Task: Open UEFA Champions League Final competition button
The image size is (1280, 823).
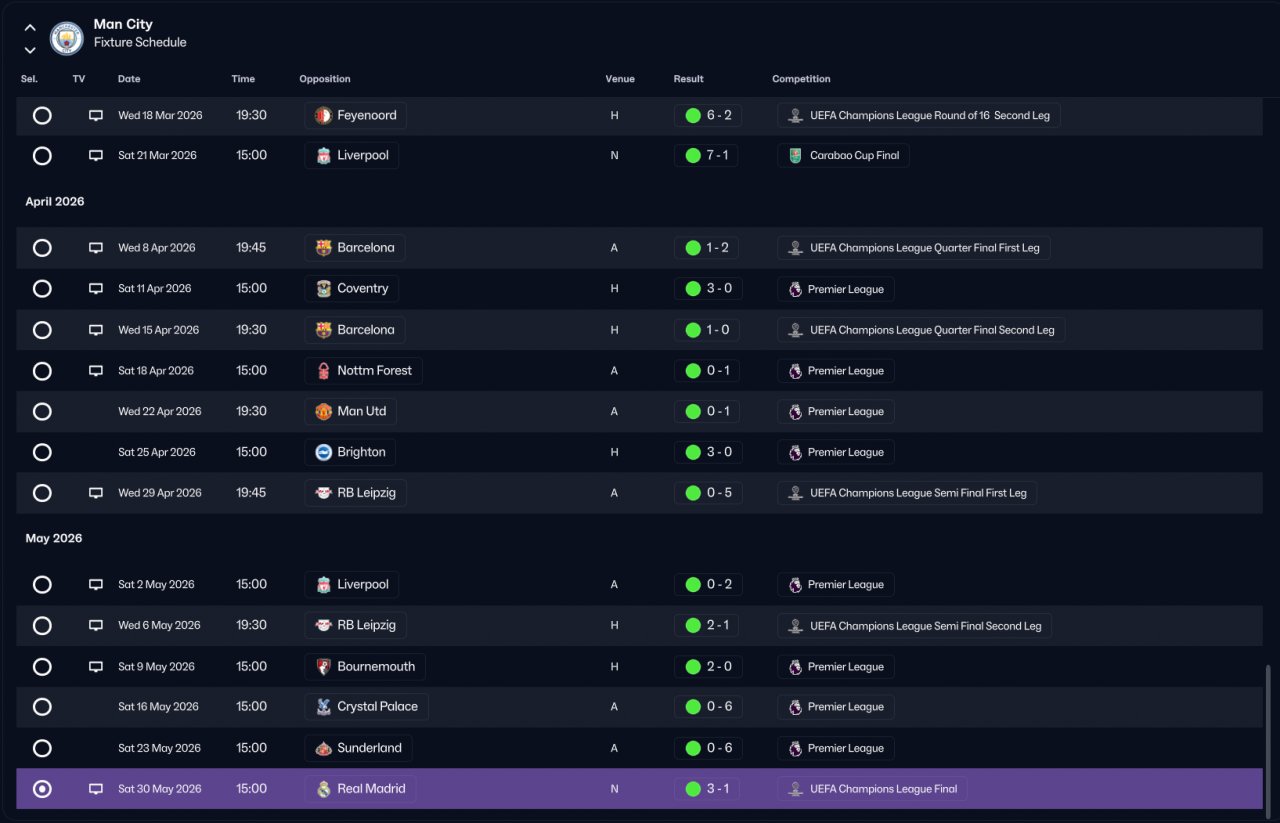Action: pyautogui.click(x=872, y=789)
